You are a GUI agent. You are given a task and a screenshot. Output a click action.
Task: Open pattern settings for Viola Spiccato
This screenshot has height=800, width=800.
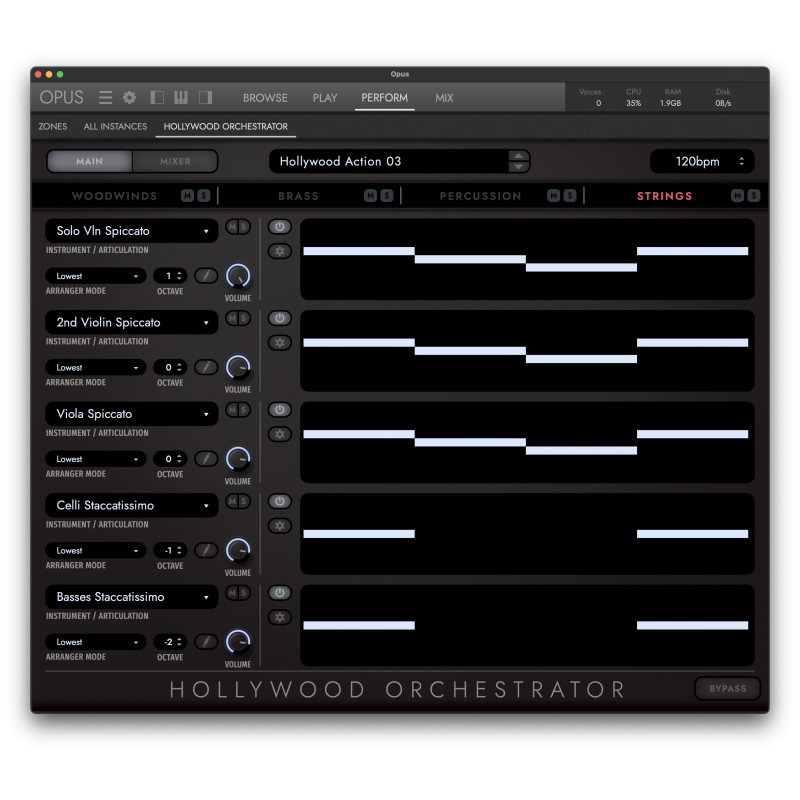(280, 434)
